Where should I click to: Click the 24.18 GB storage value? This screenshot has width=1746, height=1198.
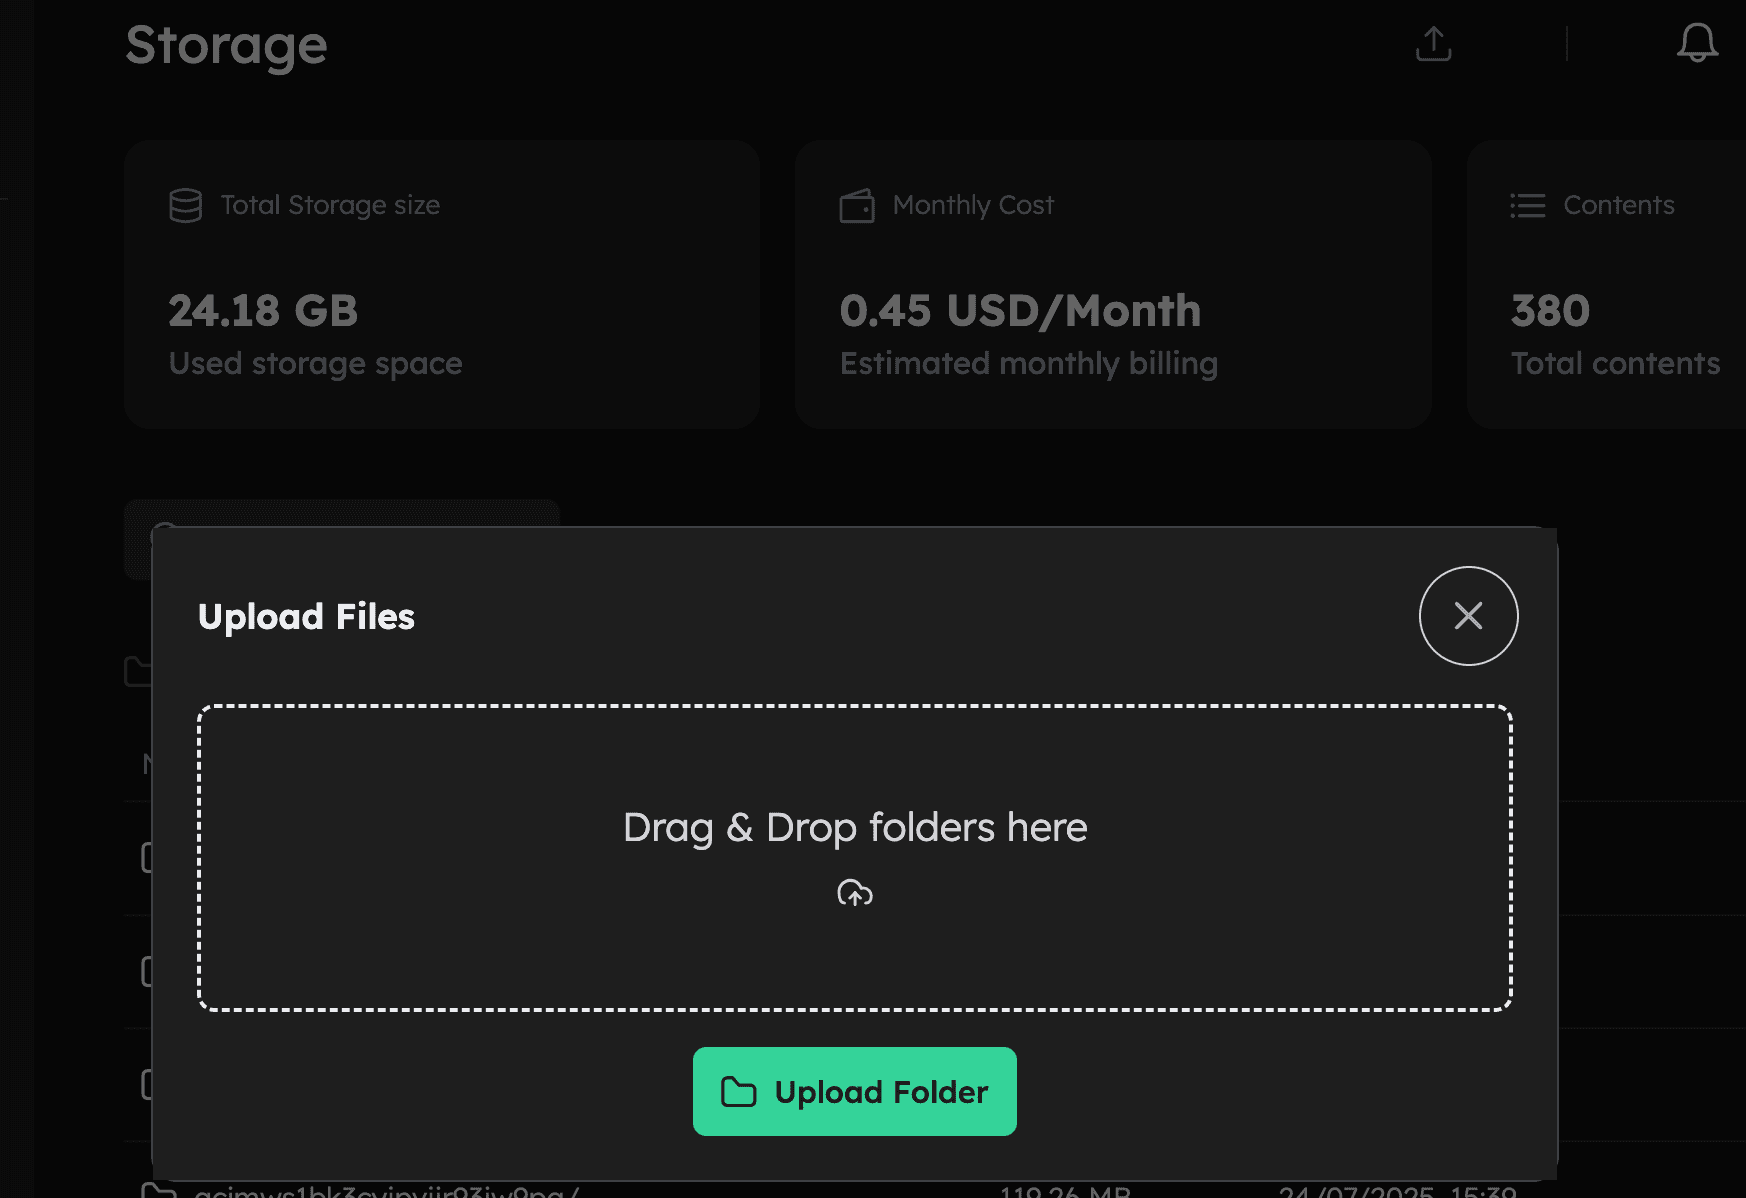pyautogui.click(x=263, y=311)
